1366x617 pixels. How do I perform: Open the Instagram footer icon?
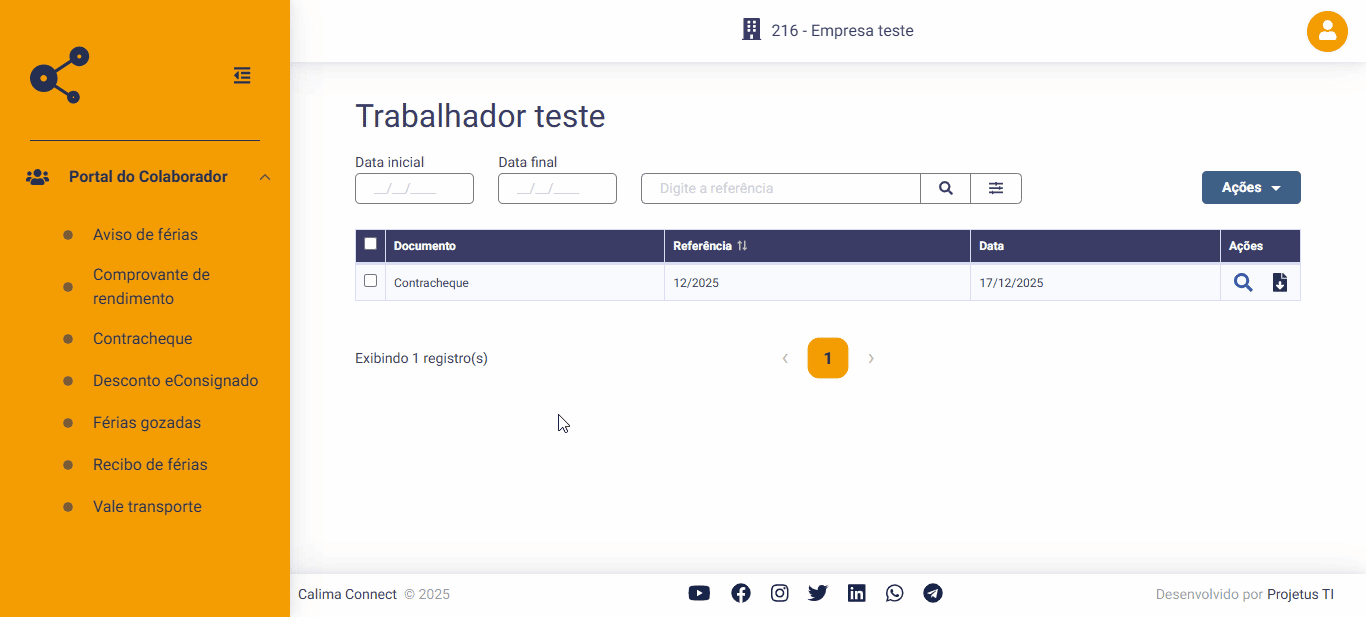pyautogui.click(x=780, y=593)
